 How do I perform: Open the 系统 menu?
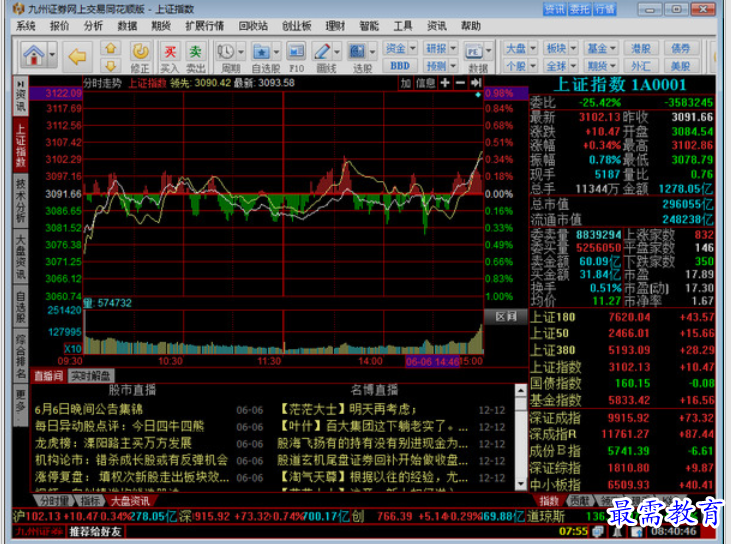[26, 26]
